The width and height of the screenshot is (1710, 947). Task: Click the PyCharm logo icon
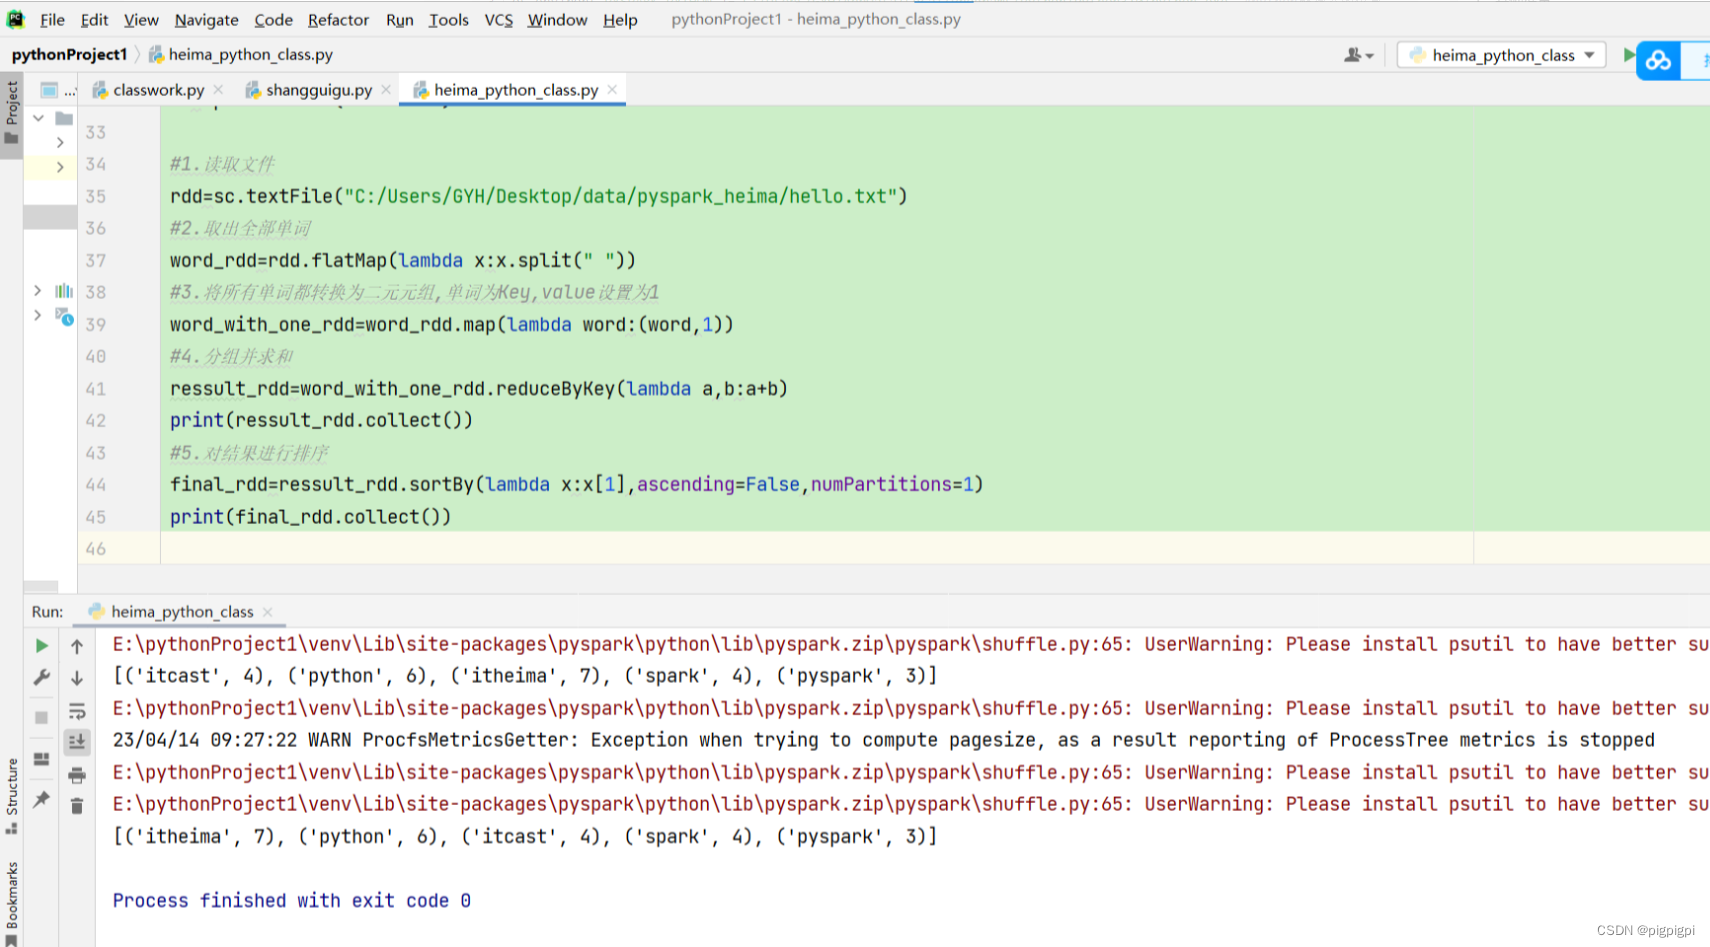coord(15,19)
